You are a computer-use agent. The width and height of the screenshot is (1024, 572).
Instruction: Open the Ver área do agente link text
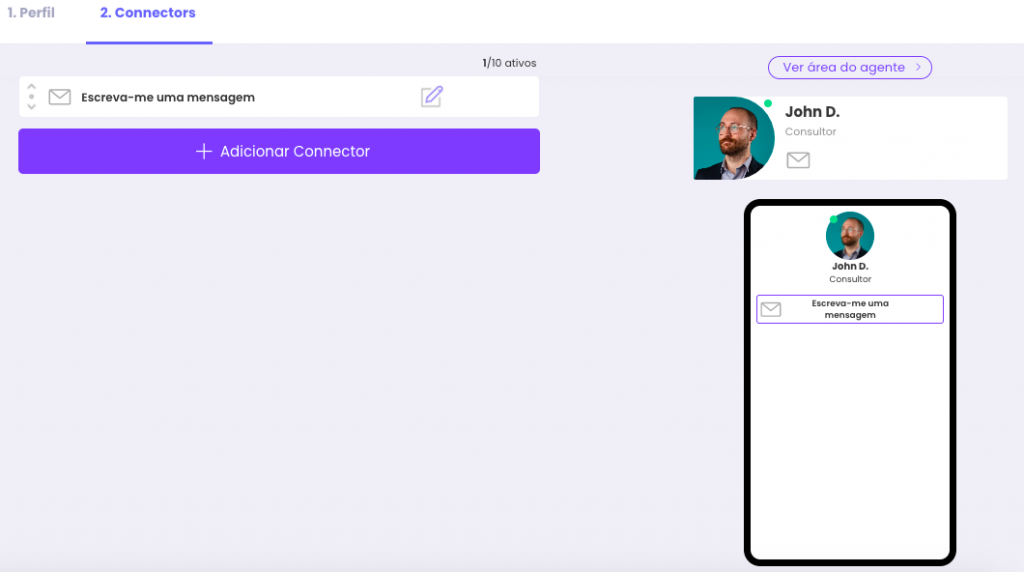pos(843,67)
